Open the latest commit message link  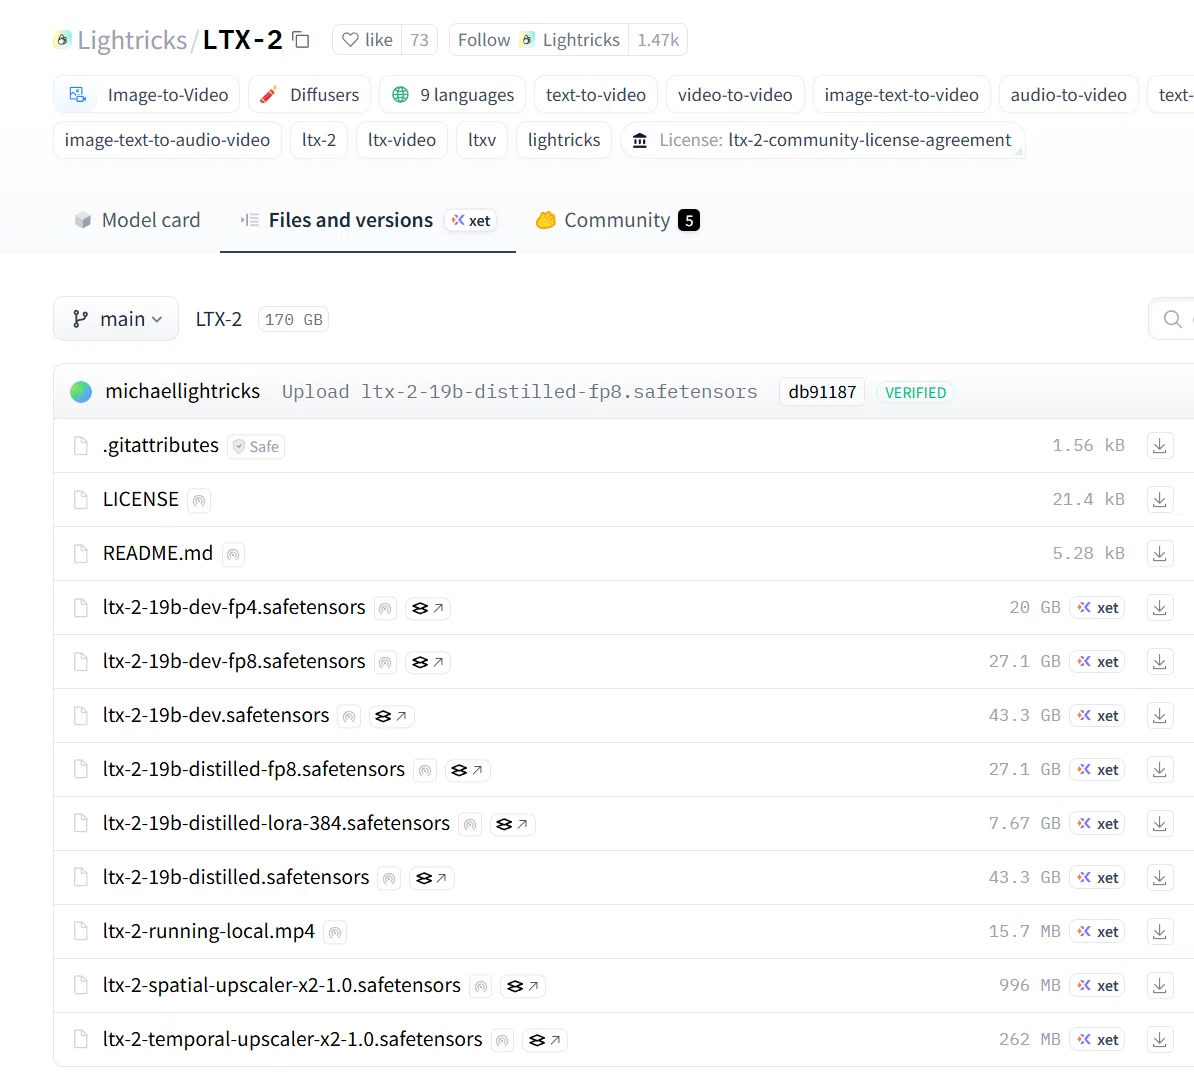pyautogui.click(x=519, y=391)
